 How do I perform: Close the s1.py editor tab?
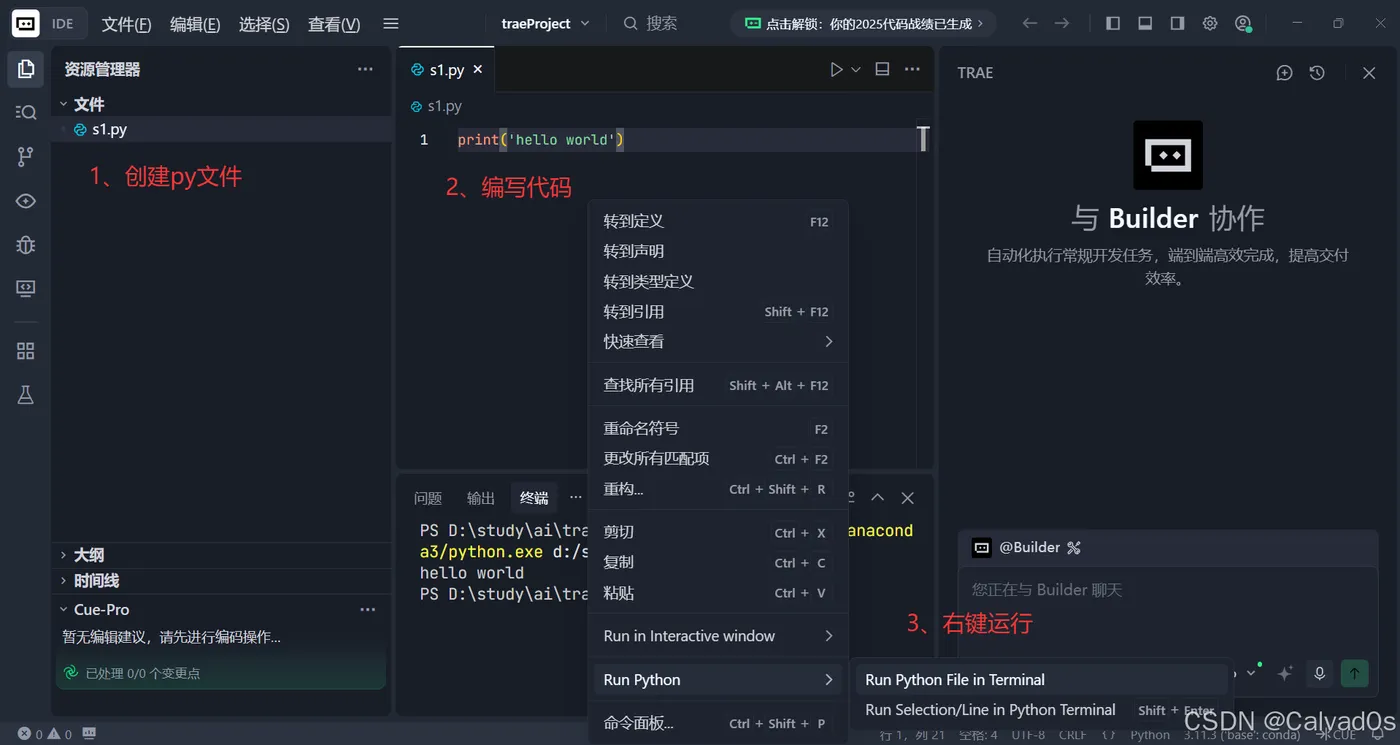point(478,70)
